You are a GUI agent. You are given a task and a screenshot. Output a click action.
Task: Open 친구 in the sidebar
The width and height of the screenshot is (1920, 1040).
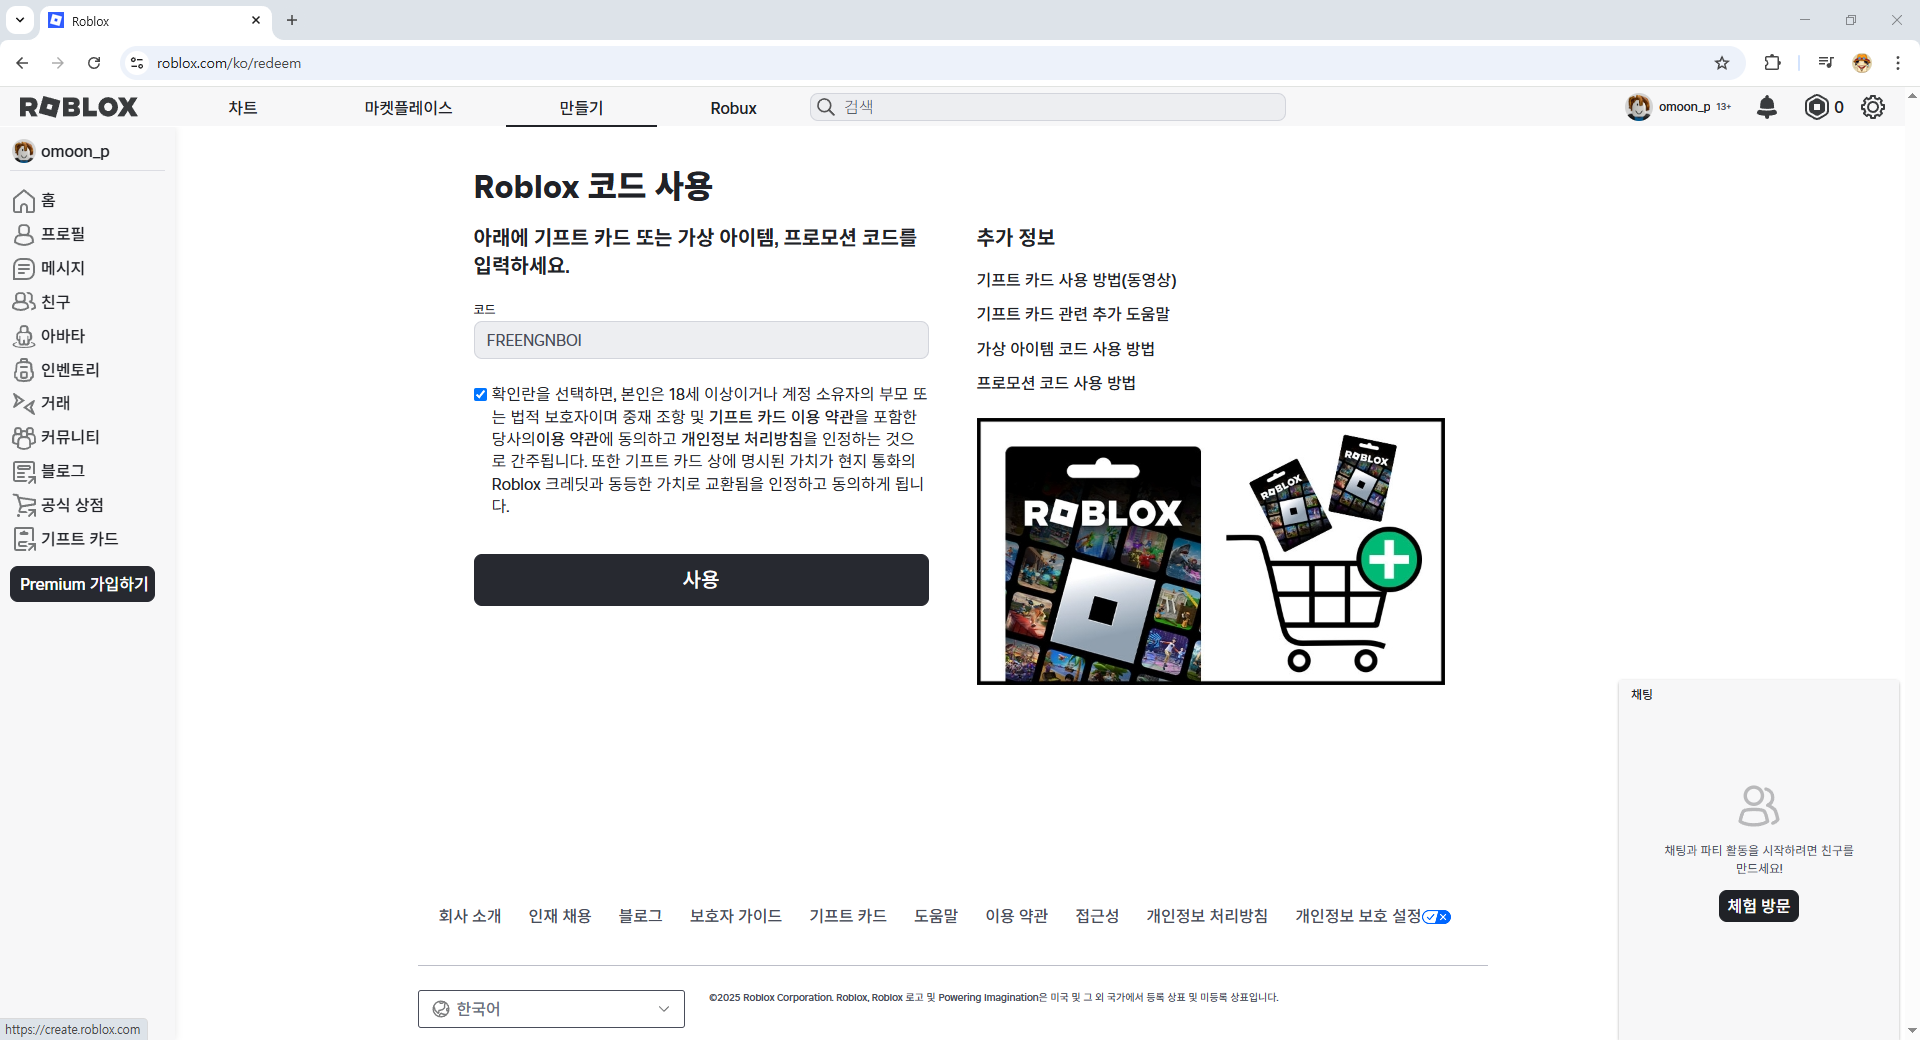[x=41, y=302]
